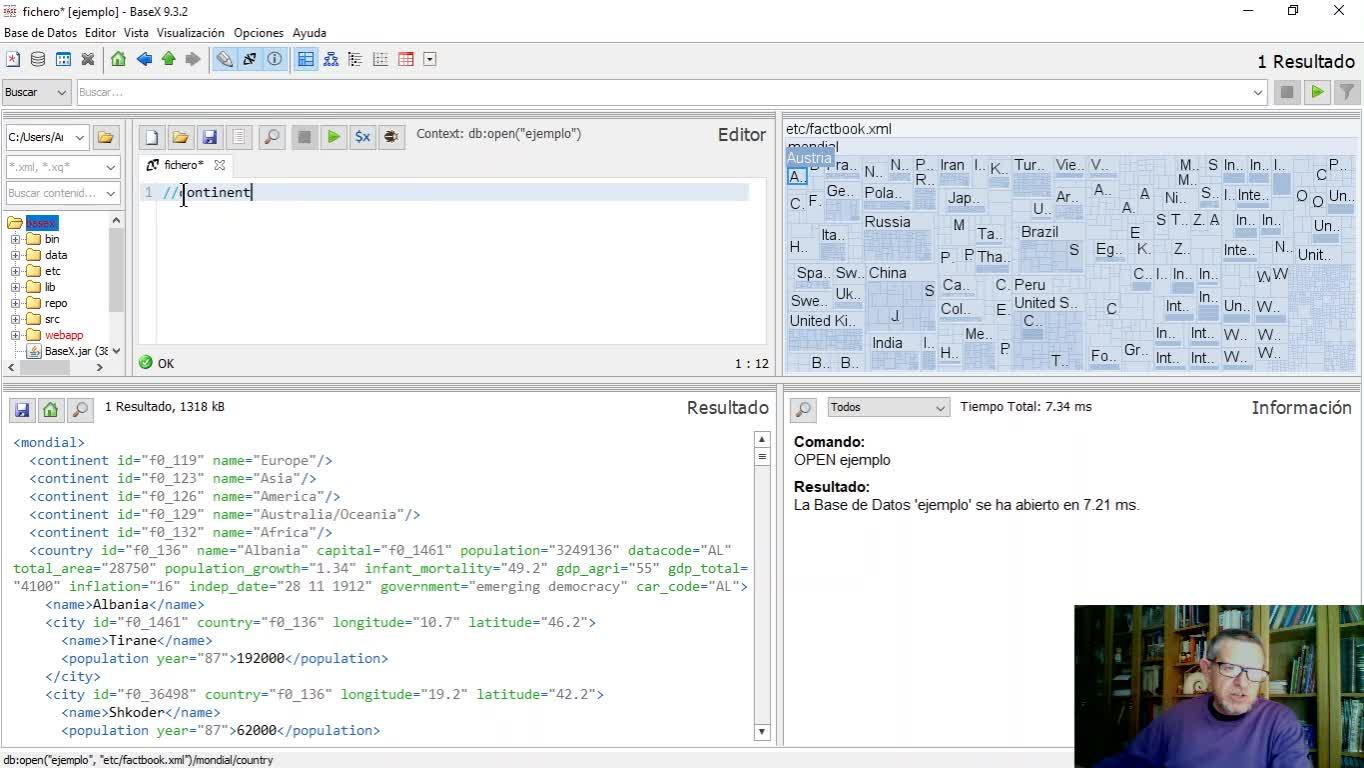The image size is (1364, 768).
Task: Toggle the Map view button in the toolbar
Action: tap(306, 59)
